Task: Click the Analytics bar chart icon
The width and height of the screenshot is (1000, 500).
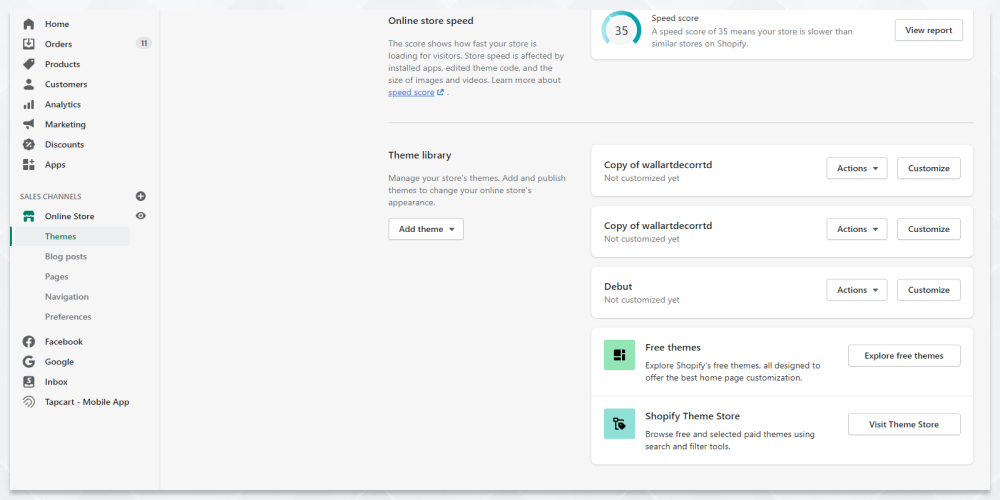Action: [29, 105]
